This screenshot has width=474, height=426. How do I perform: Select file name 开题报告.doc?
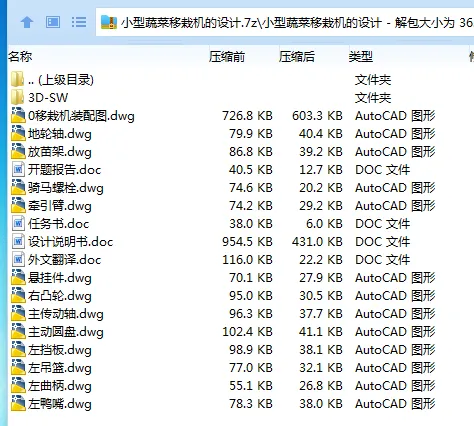pyautogui.click(x=64, y=170)
